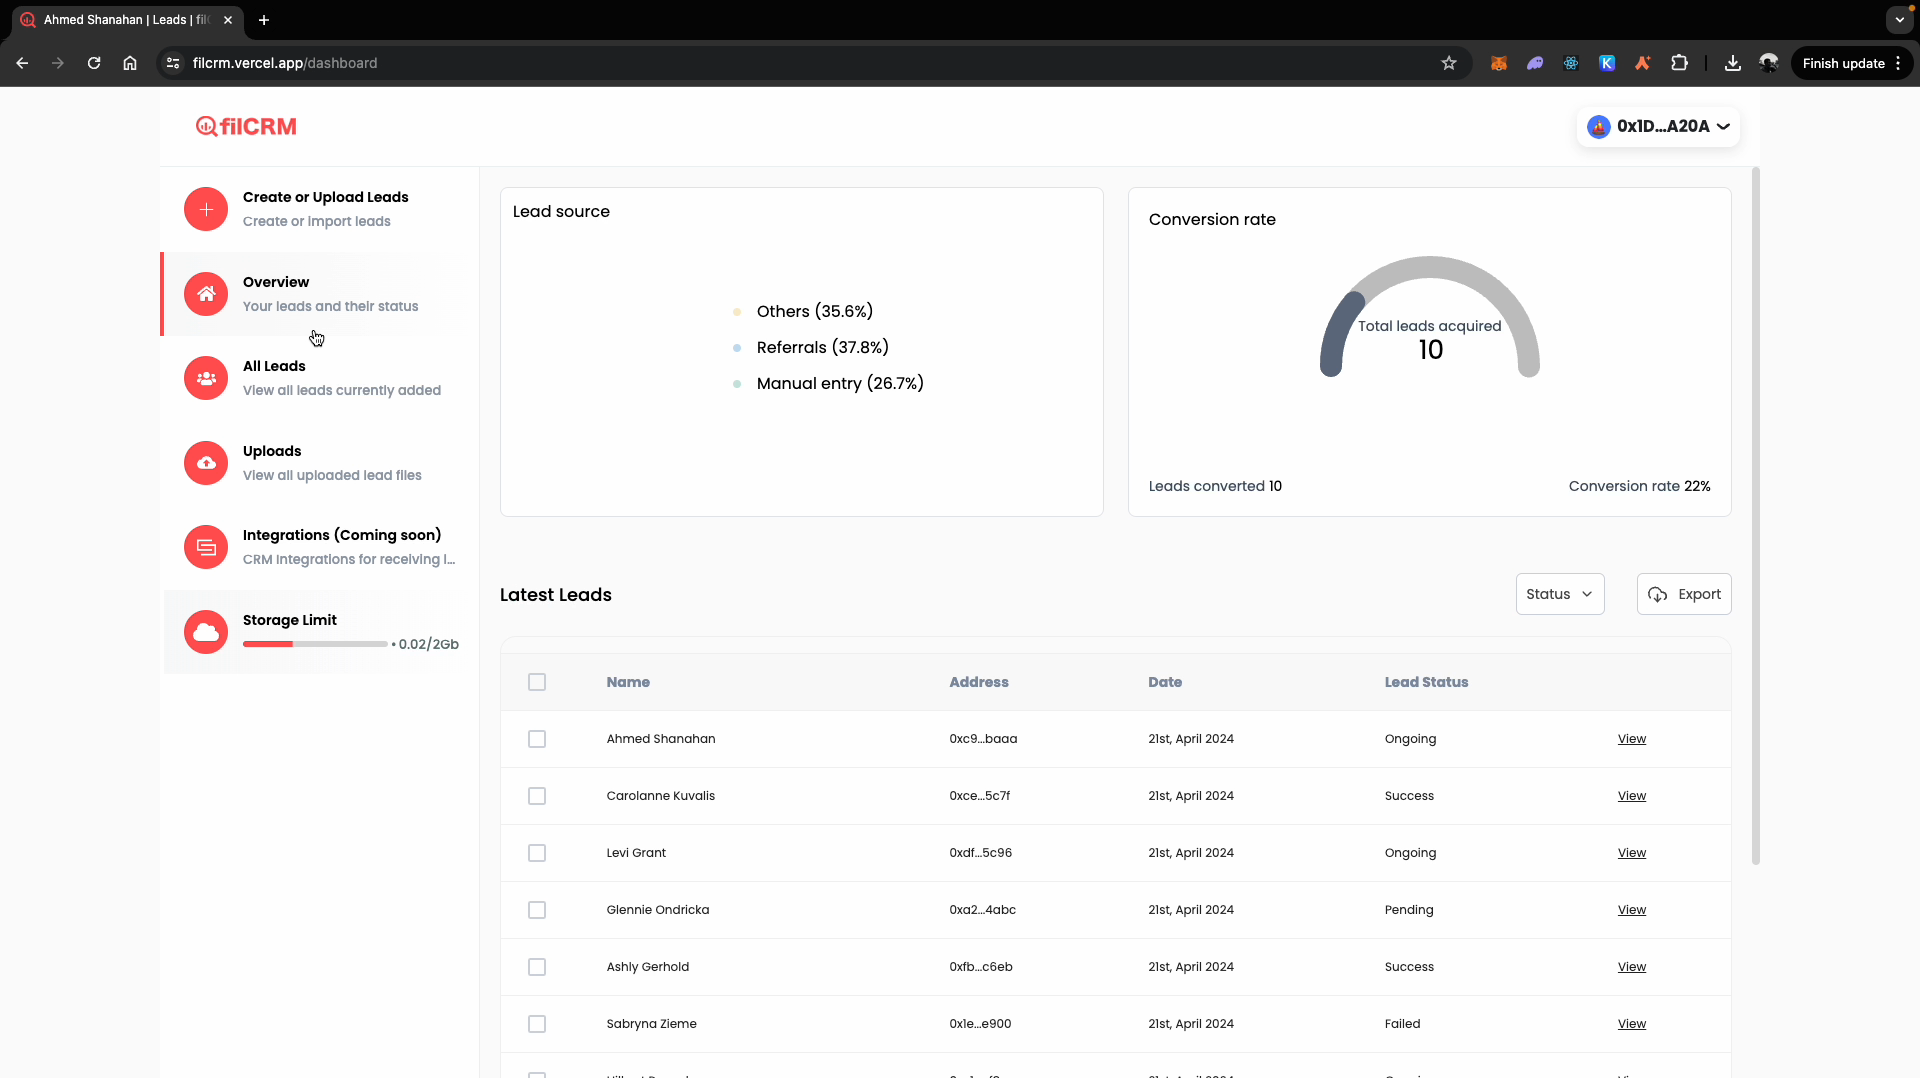1920x1078 pixels.
Task: Open the browser downloads icon
Action: point(1733,63)
